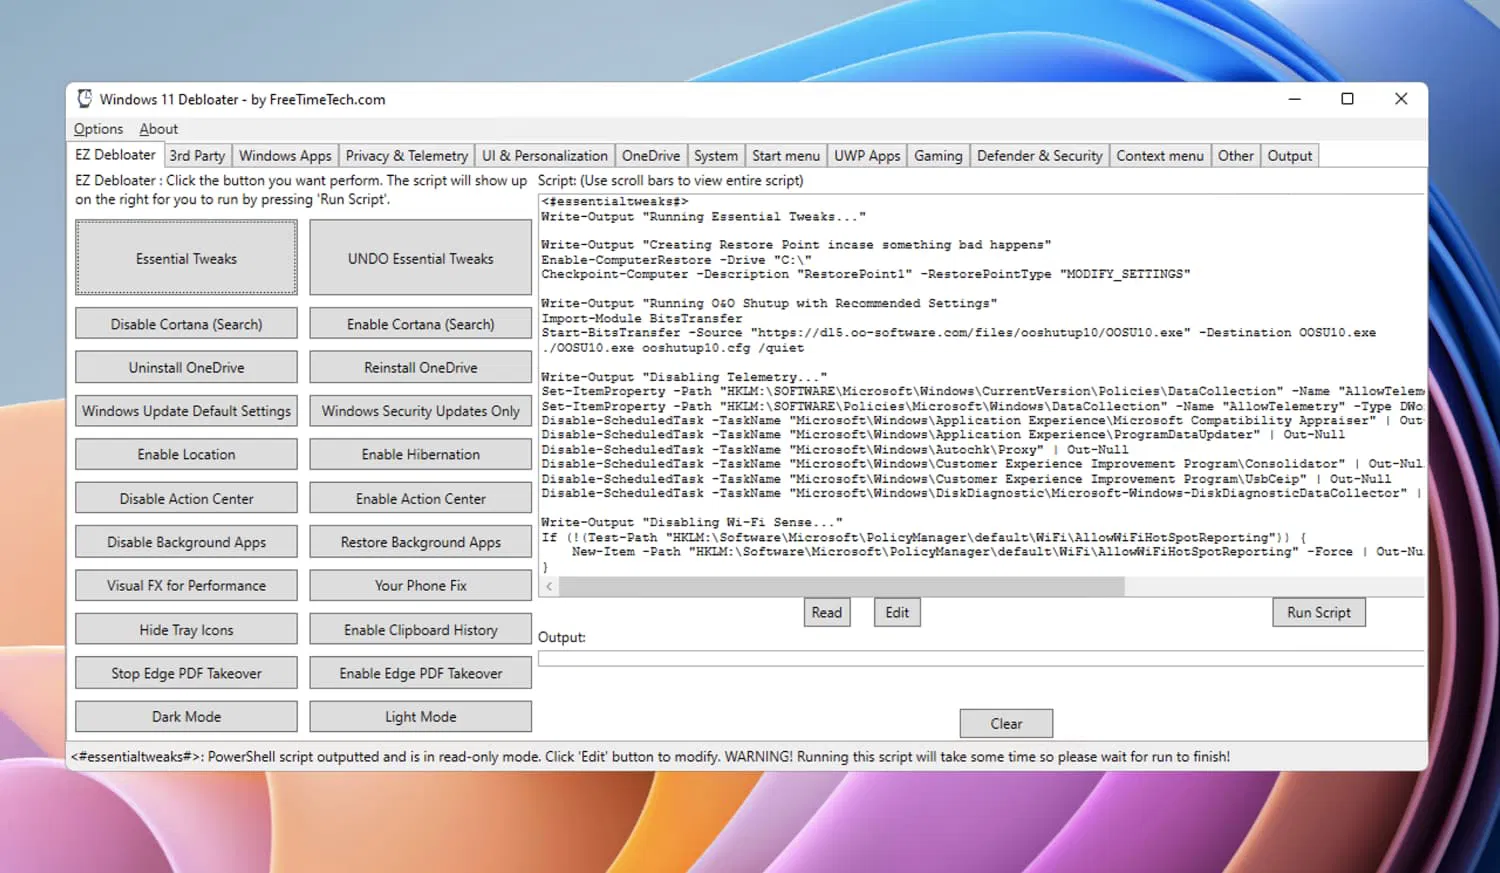This screenshot has height=873, width=1500.
Task: Switch to the System tab
Action: point(716,156)
